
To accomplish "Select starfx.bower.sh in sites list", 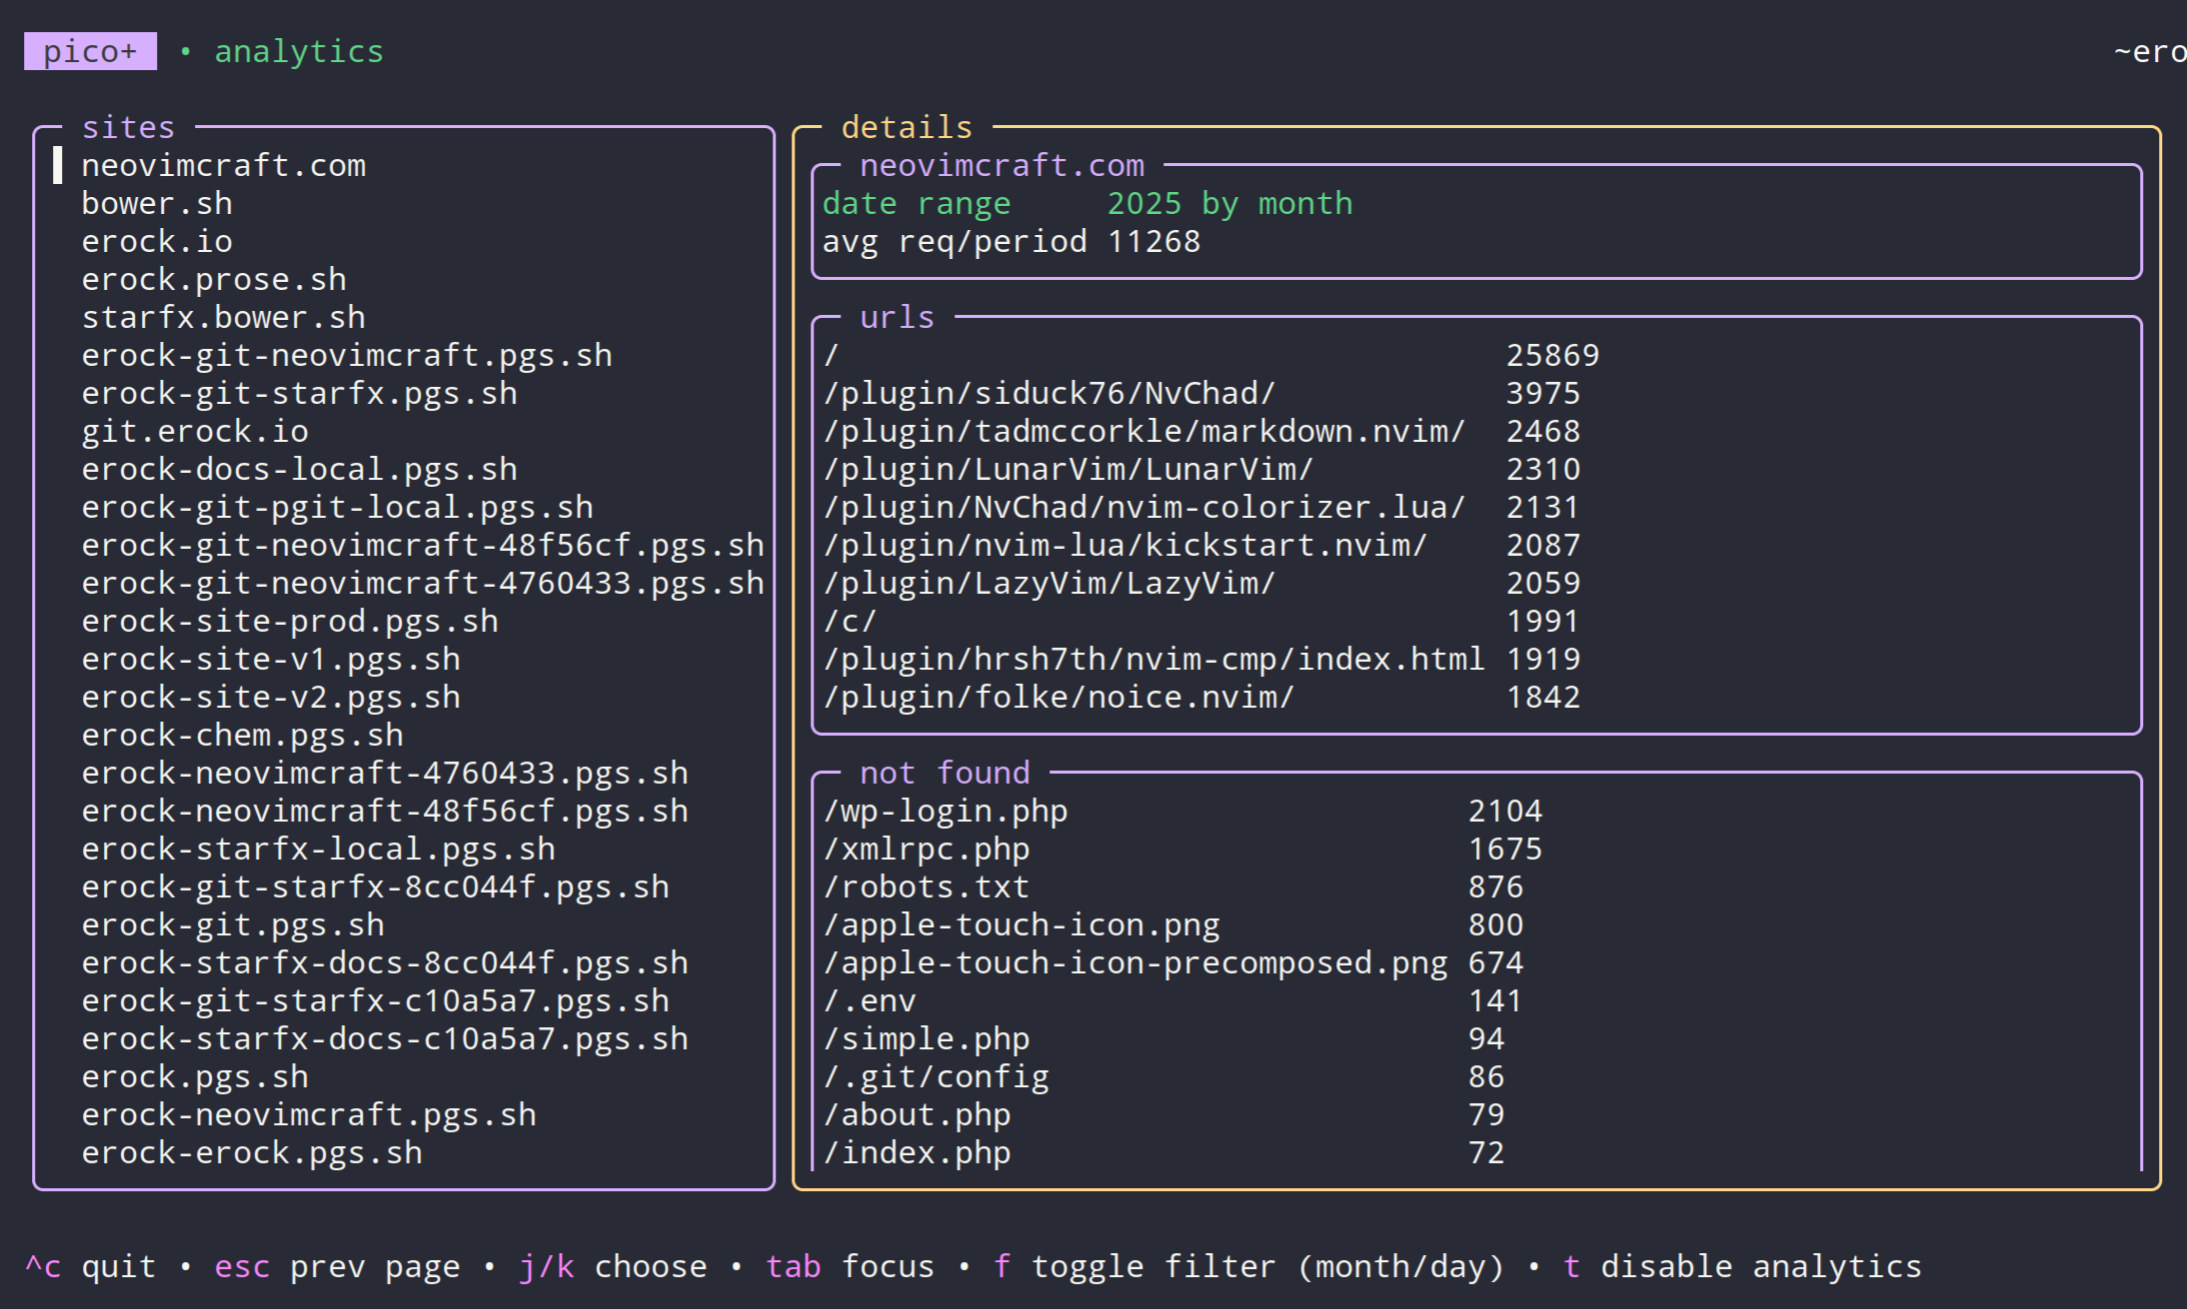I will 223,318.
